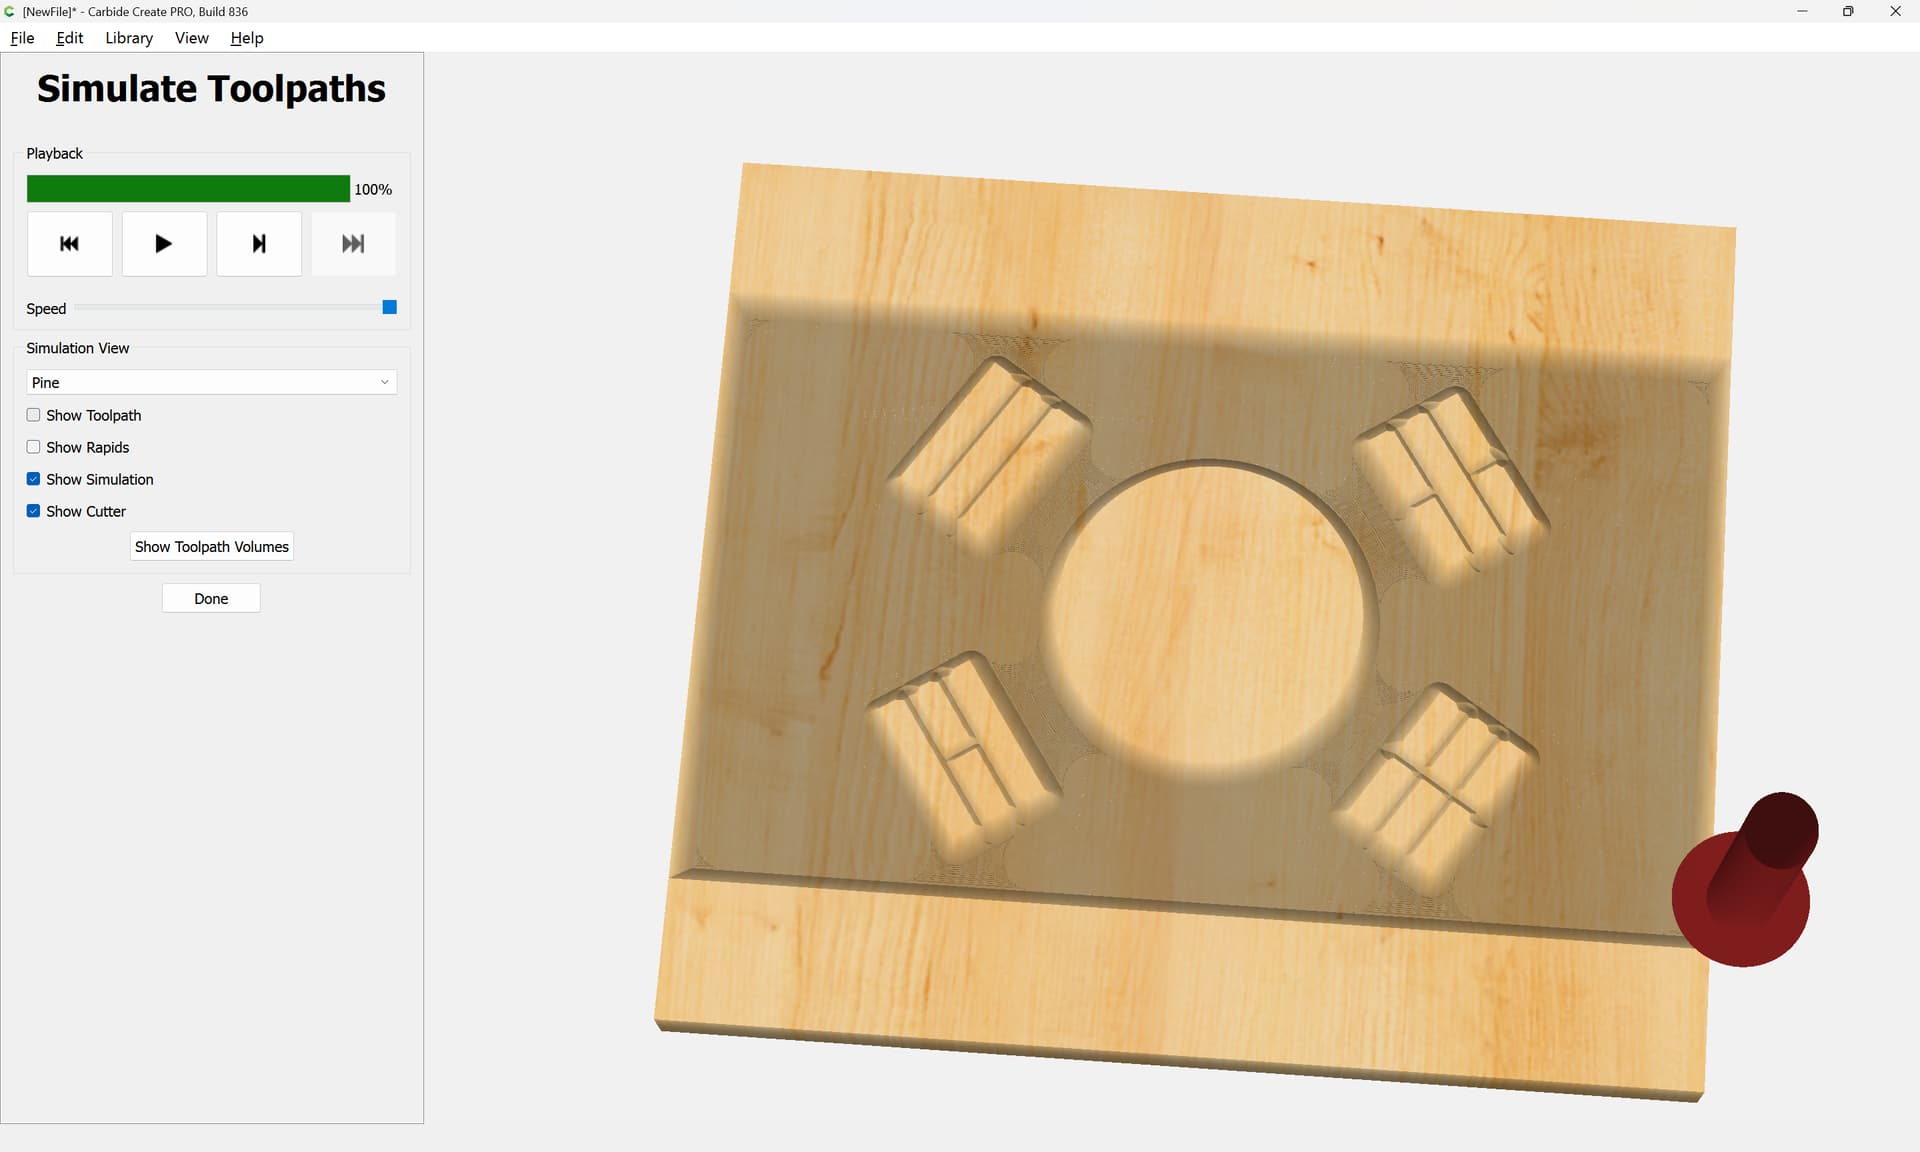The image size is (1920, 1152).
Task: Disable the Show Cutter checkbox
Action: click(34, 511)
